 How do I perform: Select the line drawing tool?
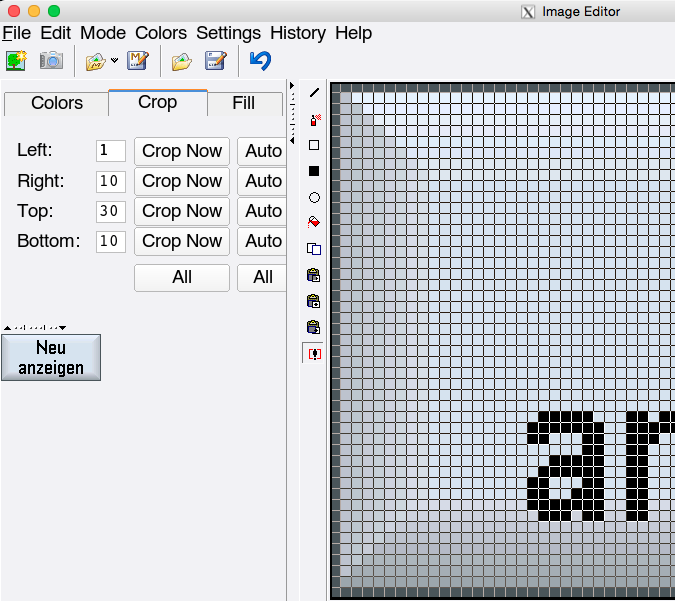click(314, 93)
